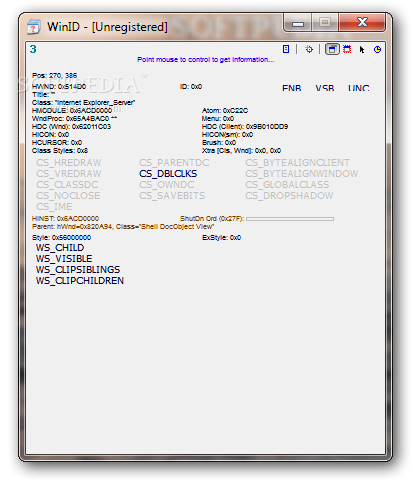413x482 pixels.
Task: Click the WS_CLIPCHILDREN window style
Action: (x=80, y=281)
